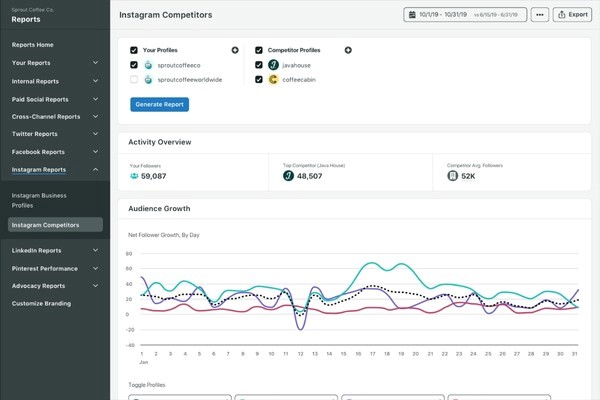Click the javahouse profile avatar icon
600x400 pixels.
(272, 65)
